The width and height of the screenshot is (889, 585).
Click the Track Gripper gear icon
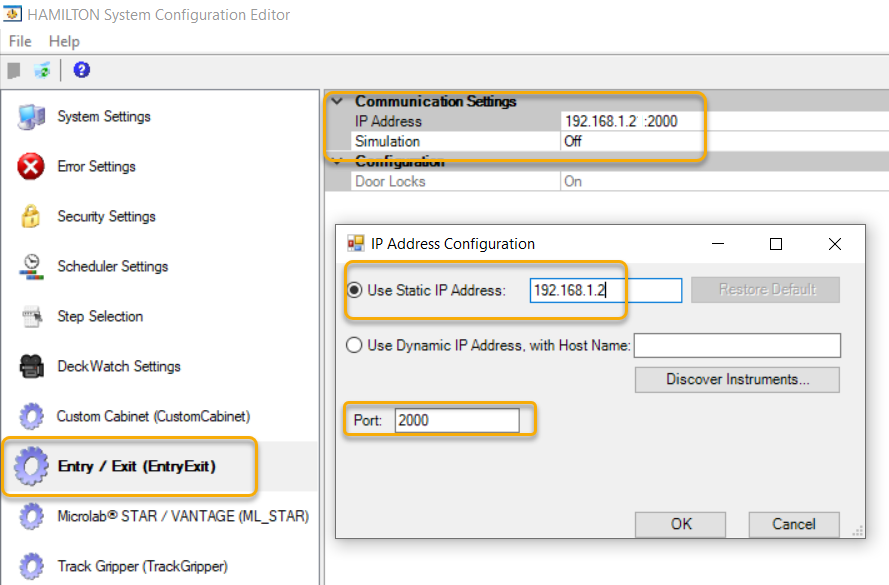pyautogui.click(x=31, y=566)
